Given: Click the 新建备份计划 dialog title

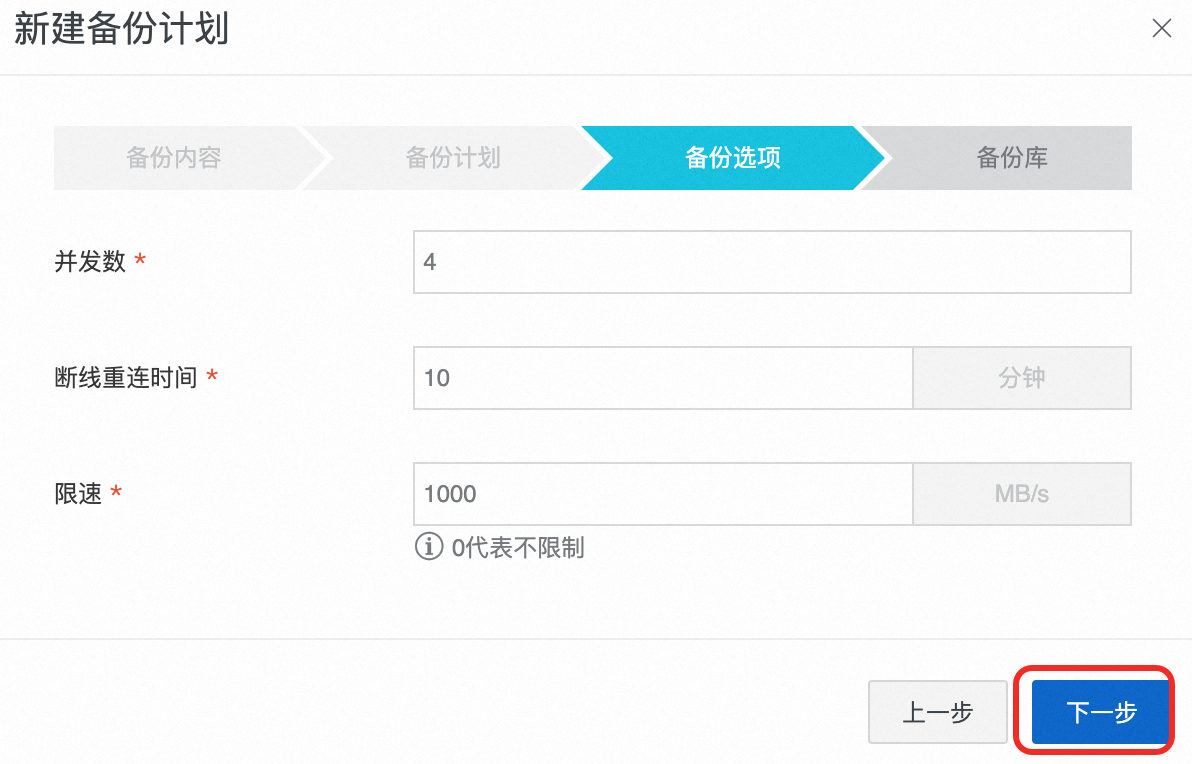Looking at the screenshot, I should 122,30.
